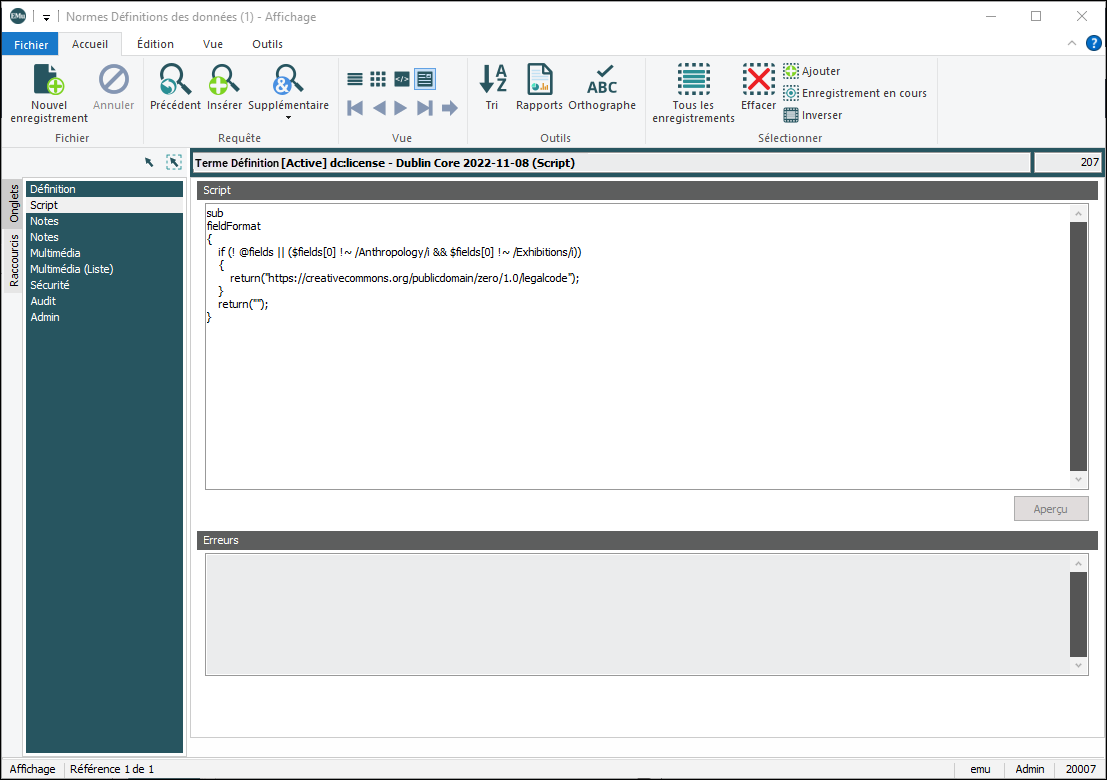Image resolution: width=1107 pixels, height=780 pixels.
Task: Open the Édition ribbon tab
Action: [x=155, y=44]
